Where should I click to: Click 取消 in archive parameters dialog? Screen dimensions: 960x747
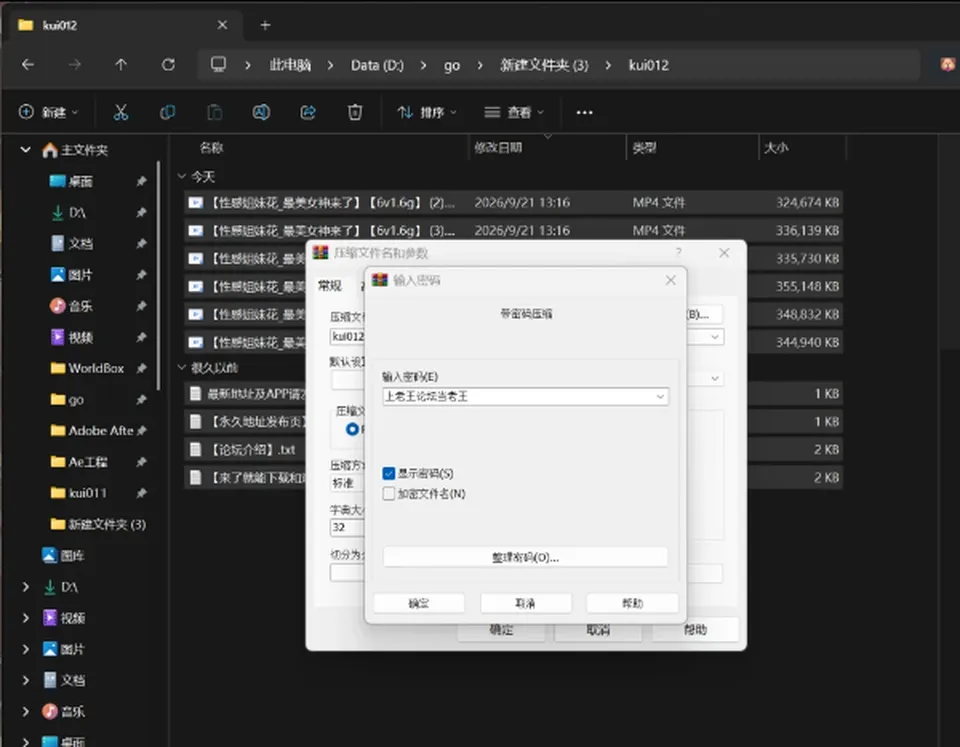click(598, 630)
